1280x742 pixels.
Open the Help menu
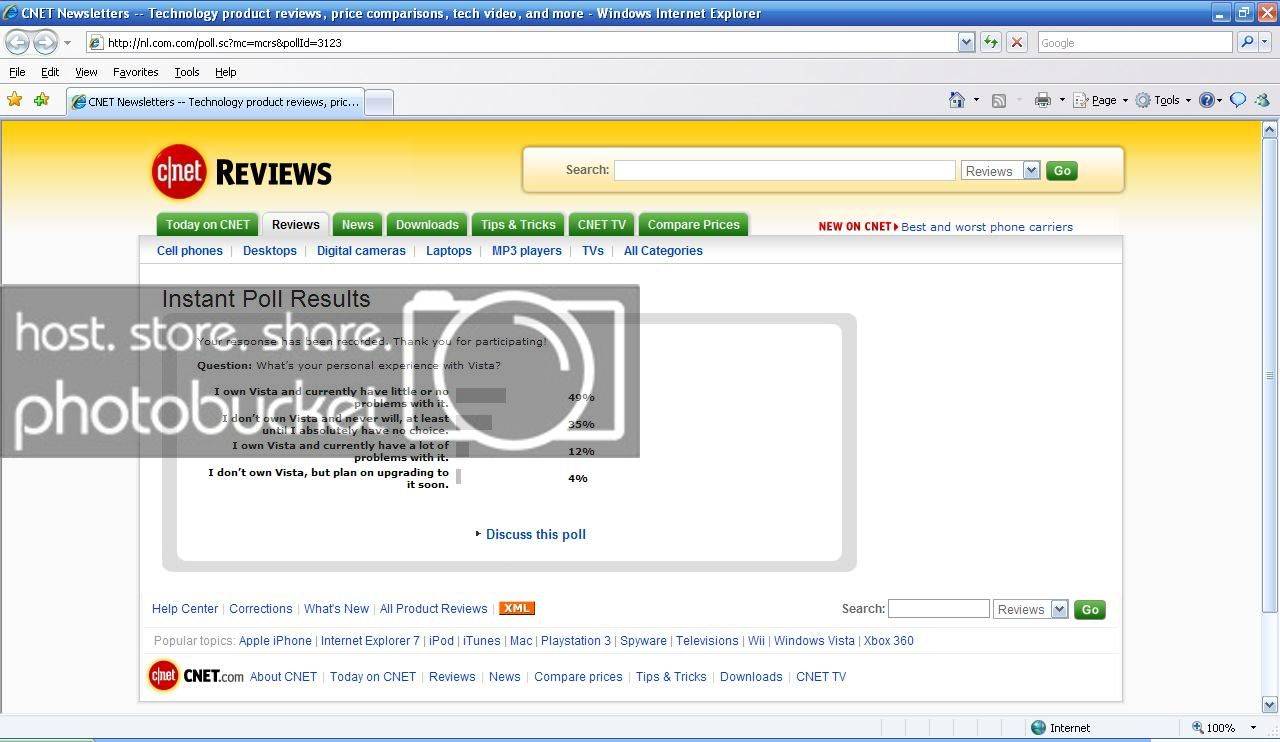(x=226, y=72)
